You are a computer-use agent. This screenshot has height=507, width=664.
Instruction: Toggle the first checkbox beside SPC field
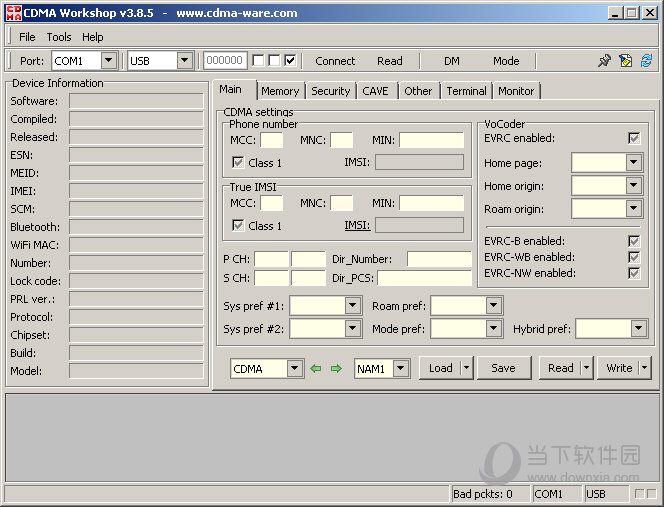258,61
